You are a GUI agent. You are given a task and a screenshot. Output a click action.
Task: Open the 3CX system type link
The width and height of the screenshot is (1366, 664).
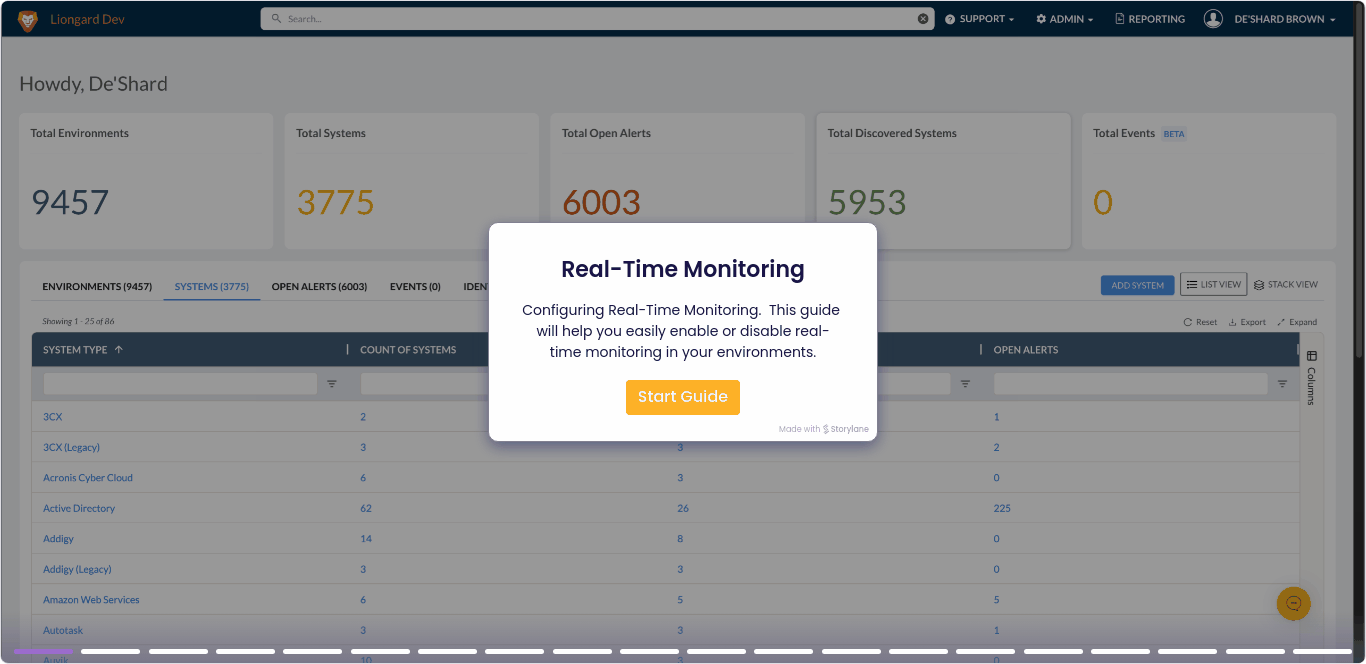(x=52, y=417)
